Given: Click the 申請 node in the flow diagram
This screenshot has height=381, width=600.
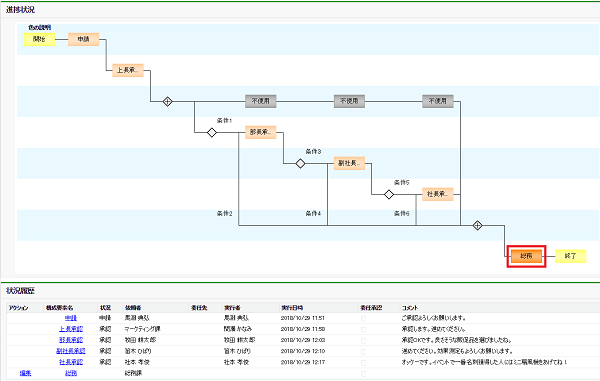Looking at the screenshot, I should coord(83,39).
